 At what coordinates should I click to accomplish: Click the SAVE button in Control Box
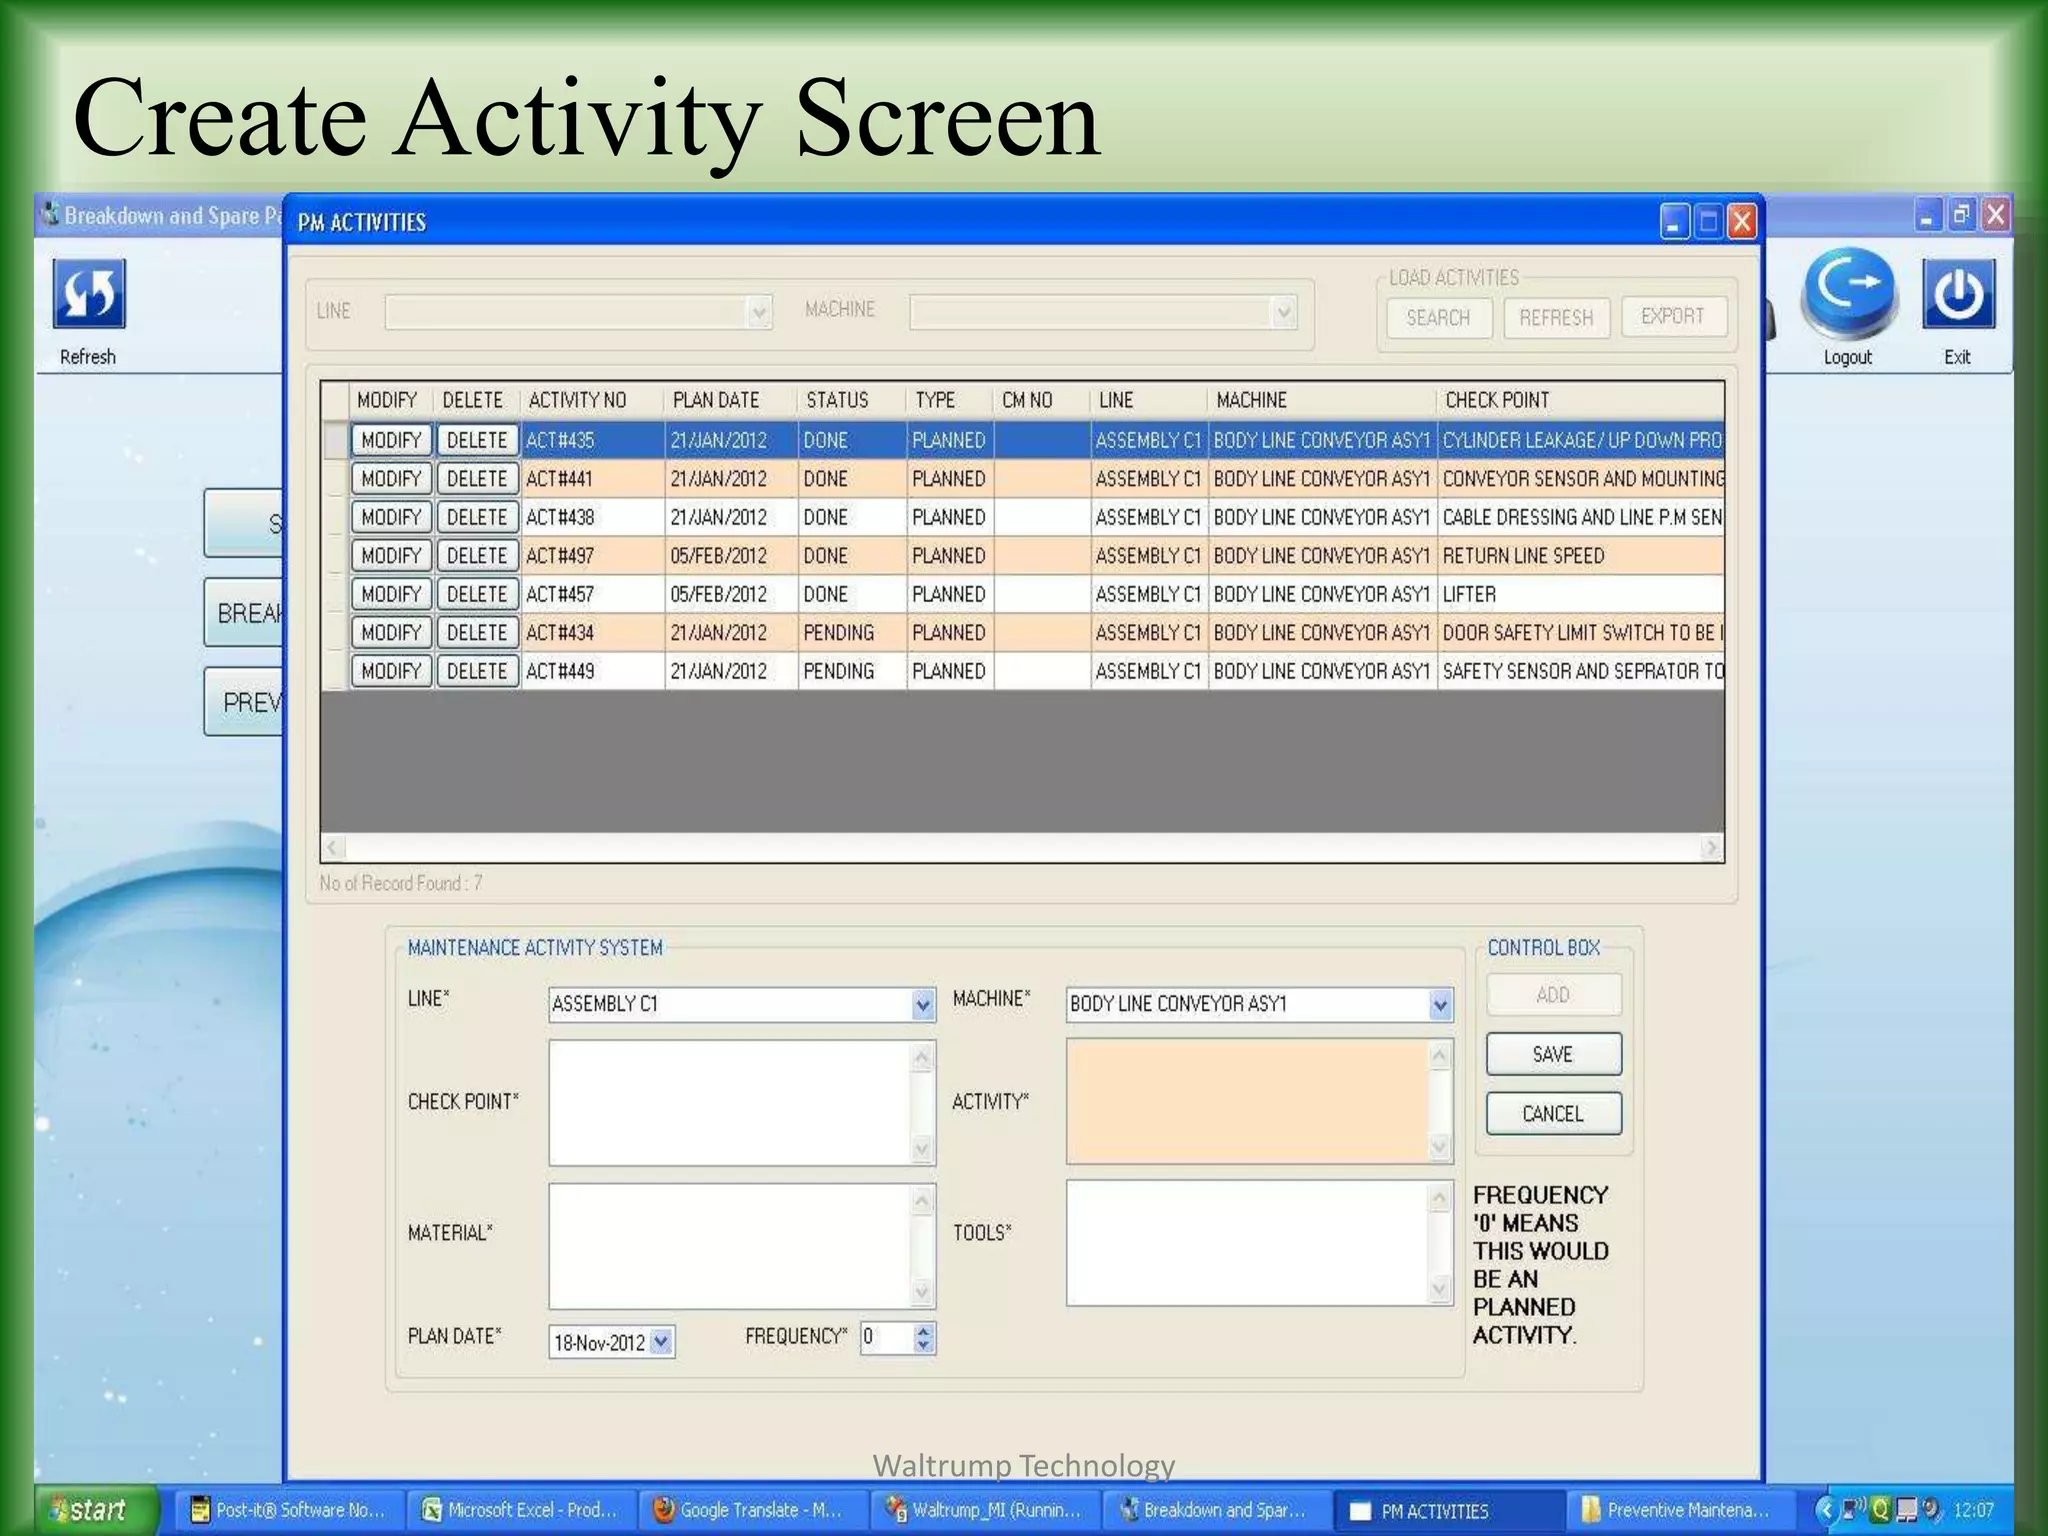(1553, 1054)
